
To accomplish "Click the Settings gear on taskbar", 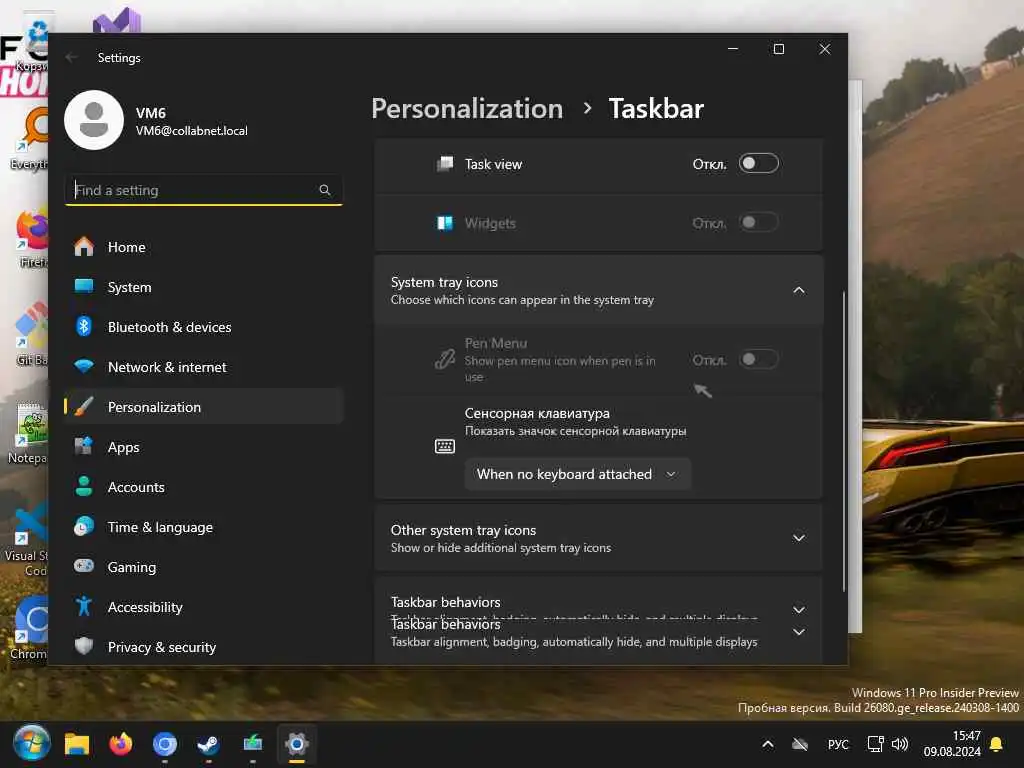I will click(x=296, y=744).
